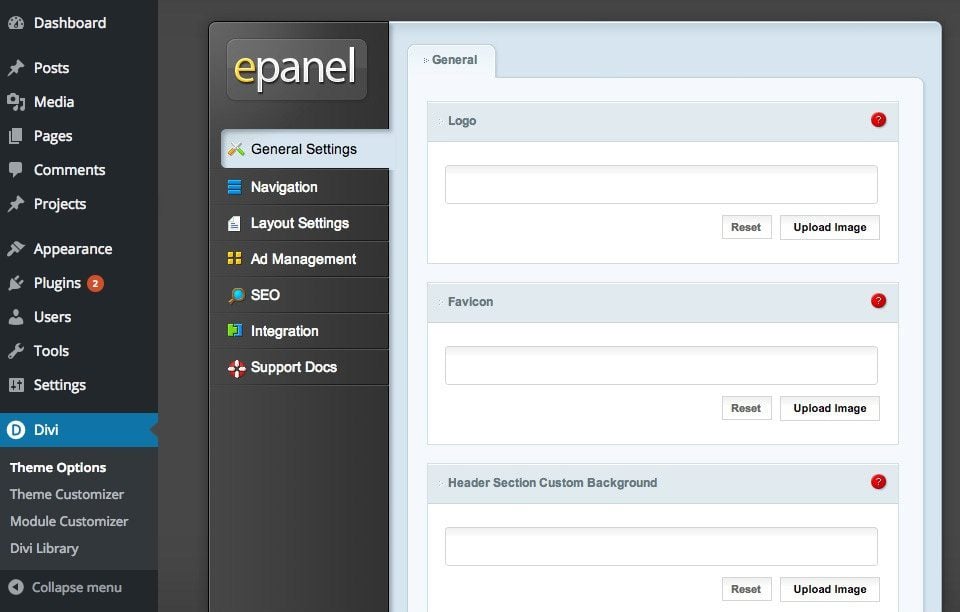Viewport: 960px width, 612px height.
Task: Focus the Favicon URL input field
Action: (x=661, y=365)
